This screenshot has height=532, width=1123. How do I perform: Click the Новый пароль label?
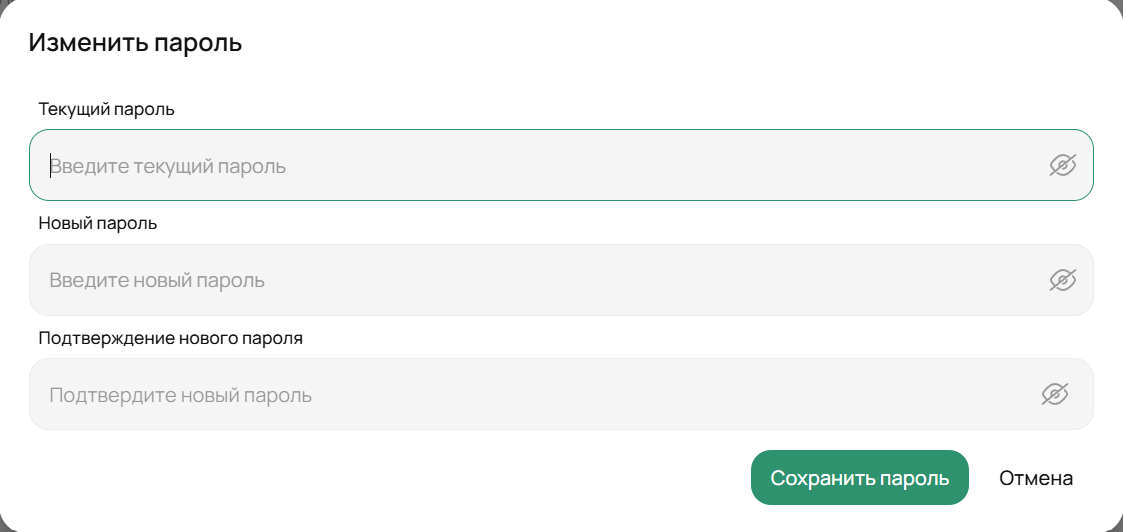coord(97,223)
